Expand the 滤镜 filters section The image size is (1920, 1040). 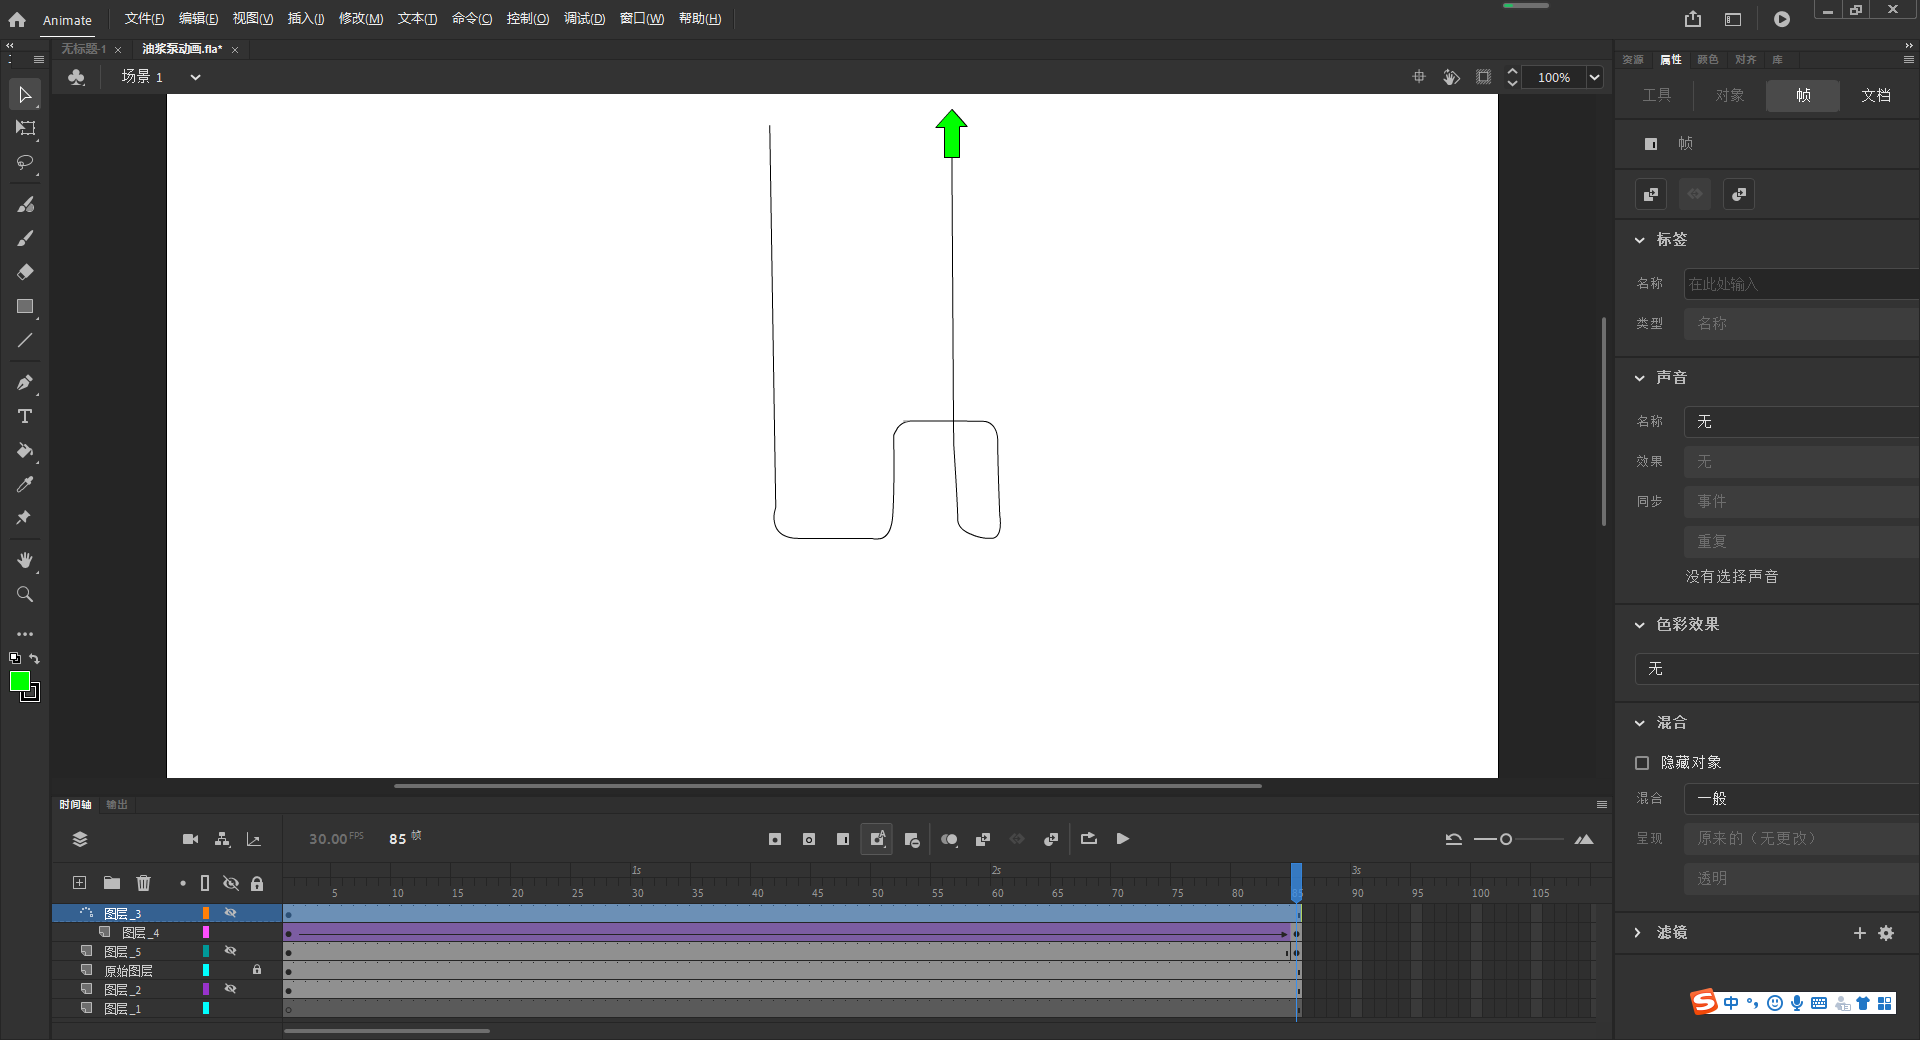(x=1637, y=932)
